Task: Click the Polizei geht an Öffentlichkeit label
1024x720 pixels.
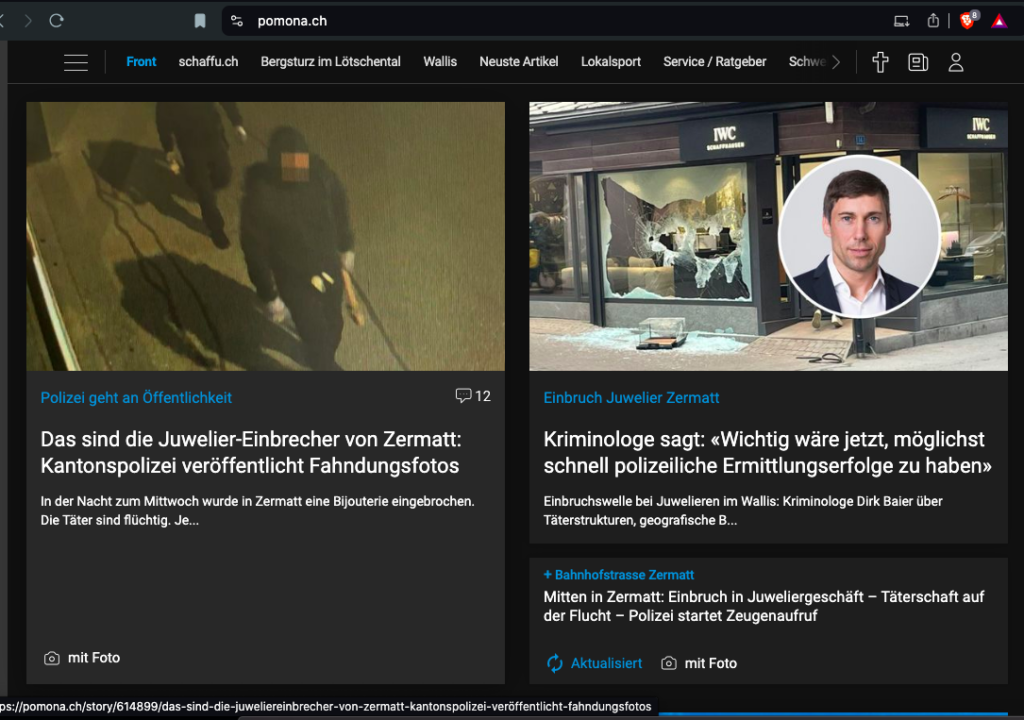Action: [x=136, y=397]
